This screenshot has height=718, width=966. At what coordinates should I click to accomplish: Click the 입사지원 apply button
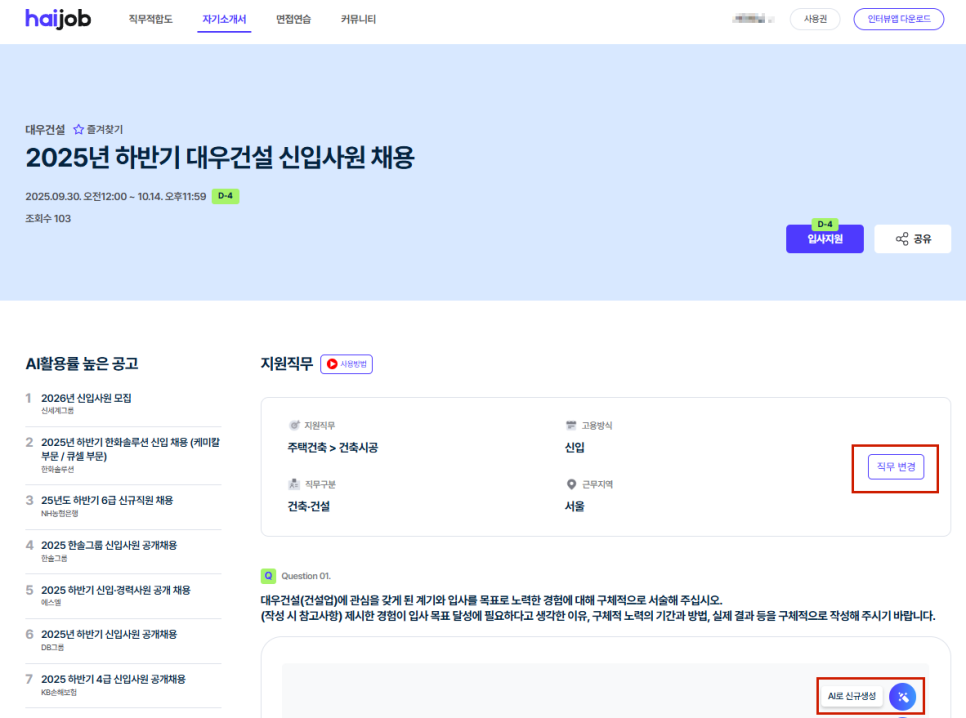pyautogui.click(x=824, y=240)
